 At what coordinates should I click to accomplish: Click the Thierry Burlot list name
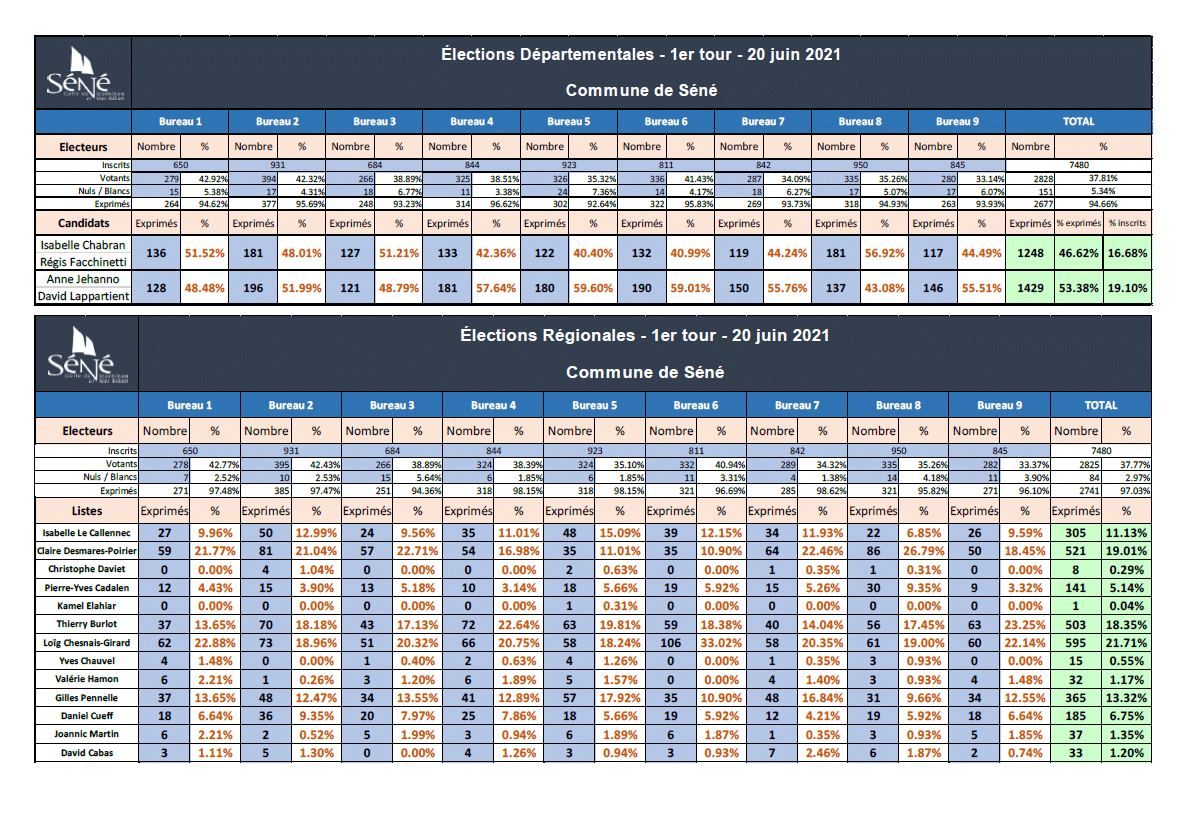pyautogui.click(x=86, y=624)
